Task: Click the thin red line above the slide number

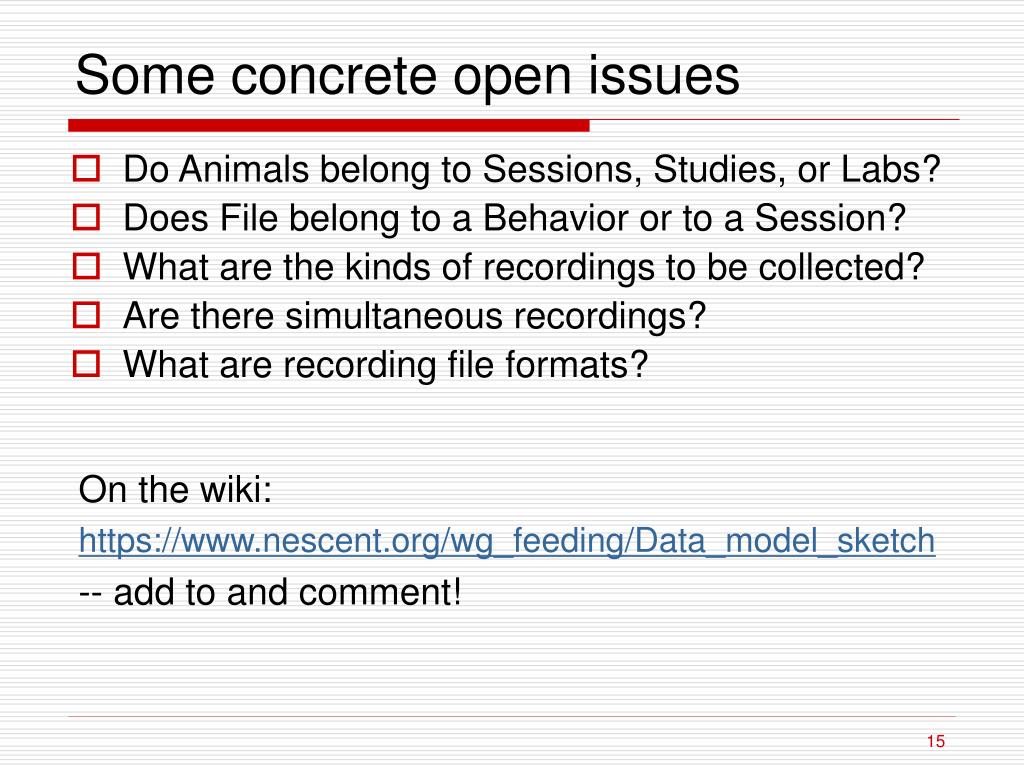Action: tap(512, 716)
